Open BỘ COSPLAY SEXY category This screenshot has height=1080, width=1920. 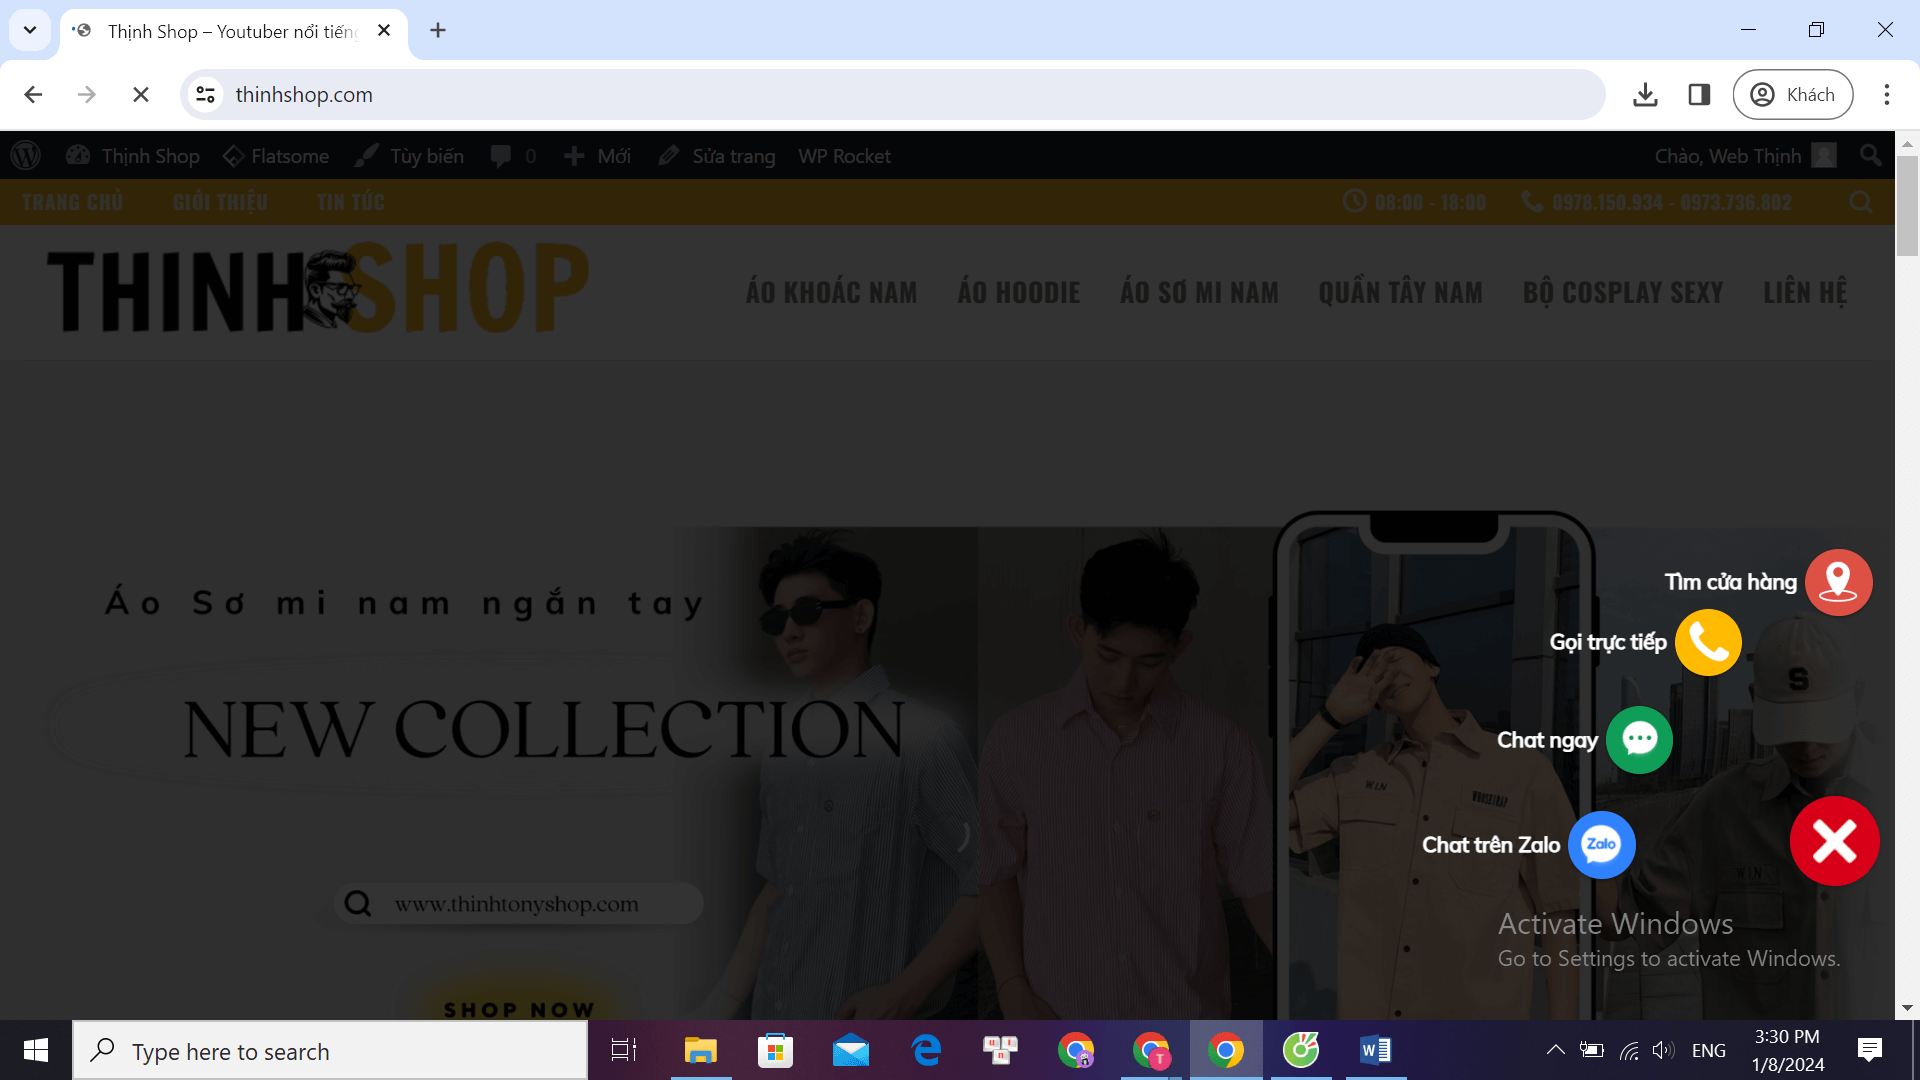tap(1623, 292)
